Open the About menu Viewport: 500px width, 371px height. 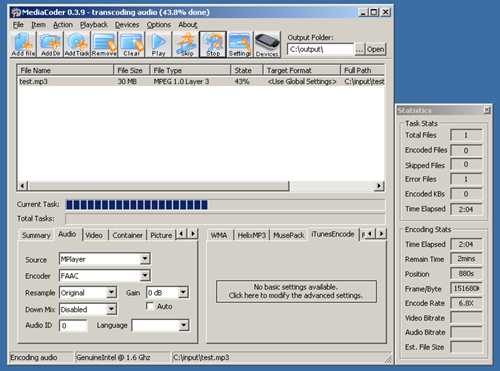click(188, 25)
